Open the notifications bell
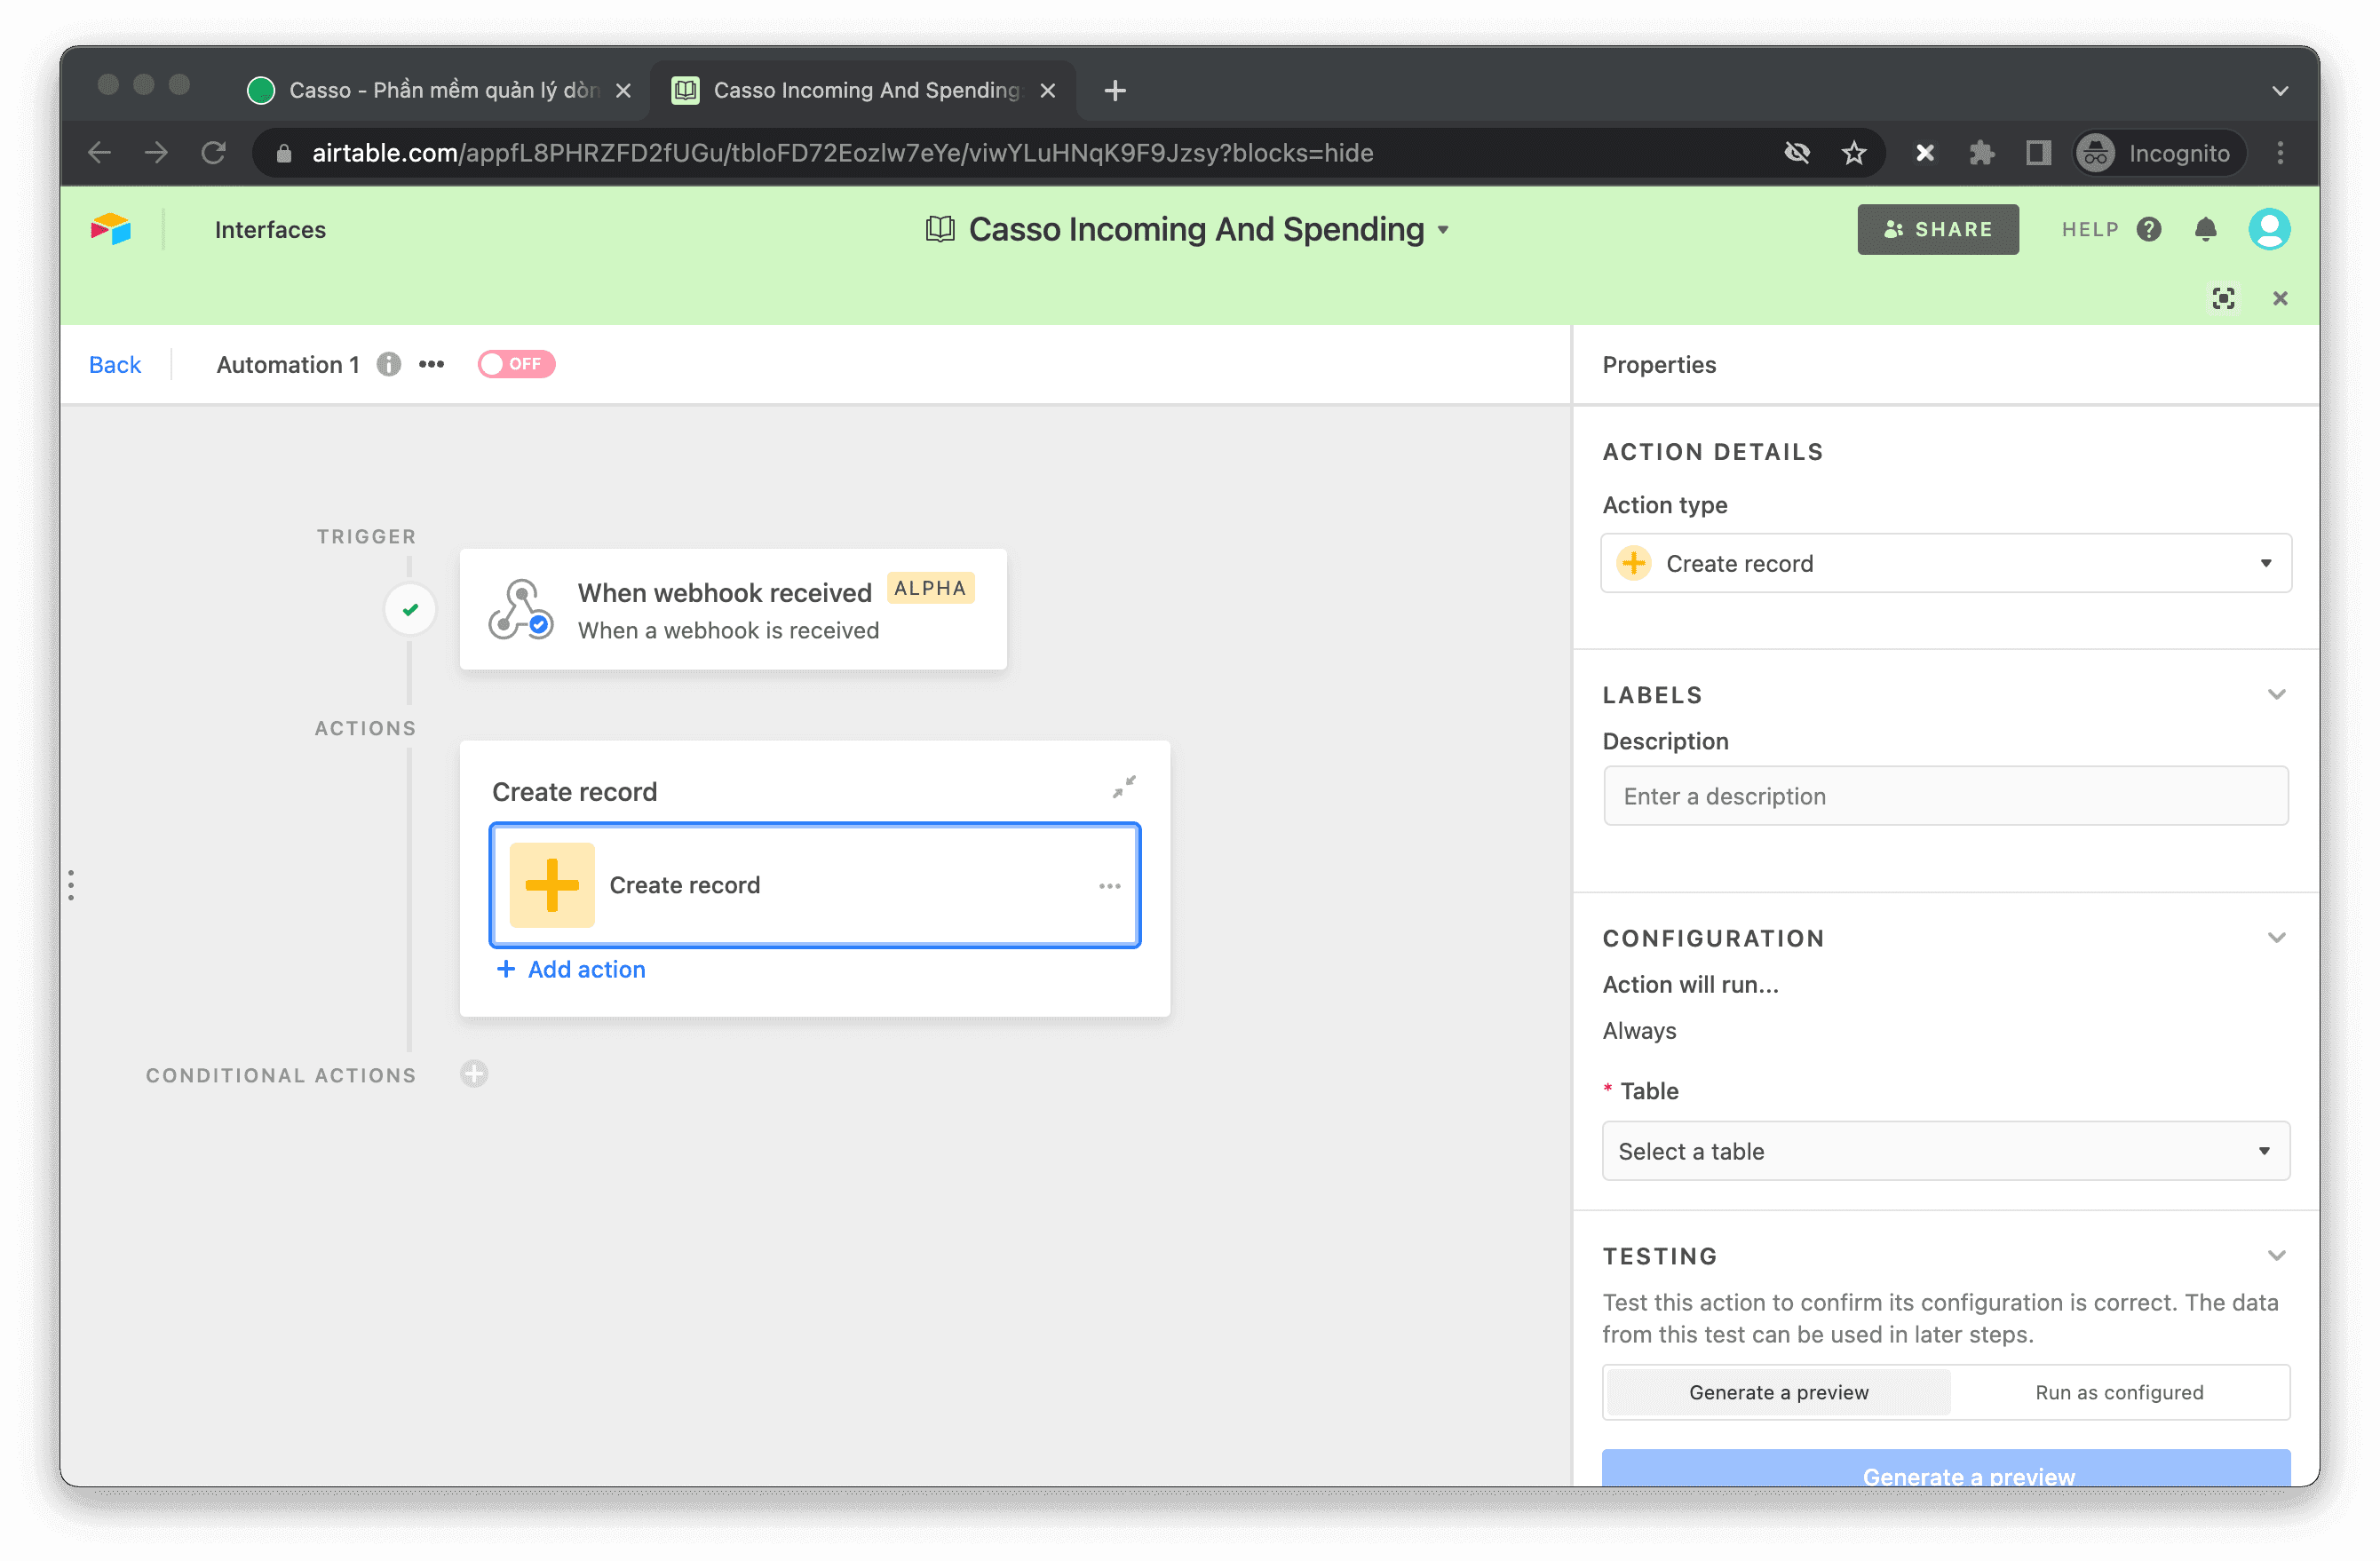This screenshot has height=1561, width=2380. [x=2205, y=230]
